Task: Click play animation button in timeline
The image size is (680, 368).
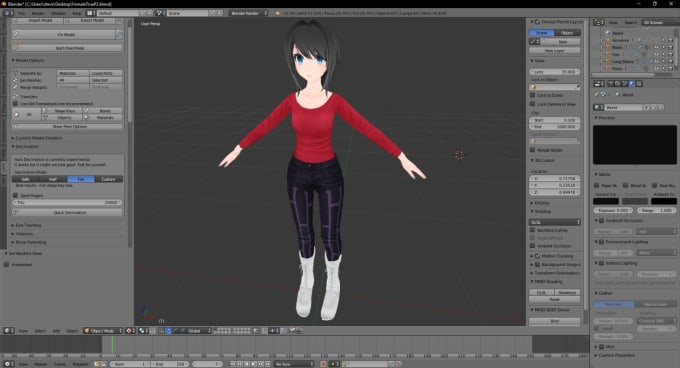Action: tap(254, 364)
